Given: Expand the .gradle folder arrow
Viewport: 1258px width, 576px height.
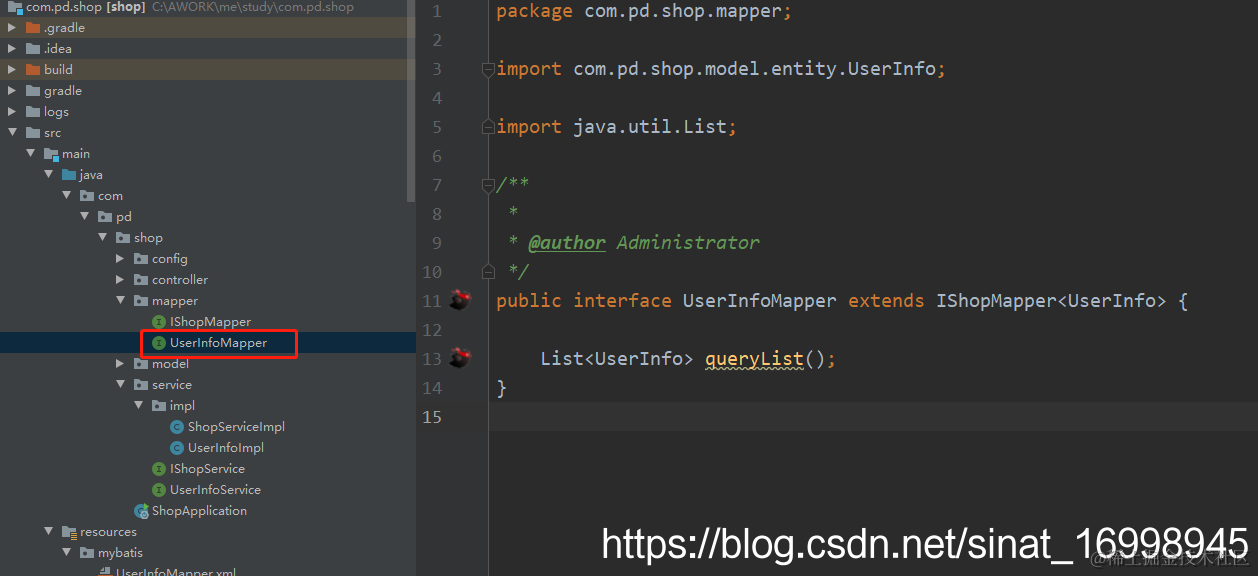Looking at the screenshot, I should [12, 28].
